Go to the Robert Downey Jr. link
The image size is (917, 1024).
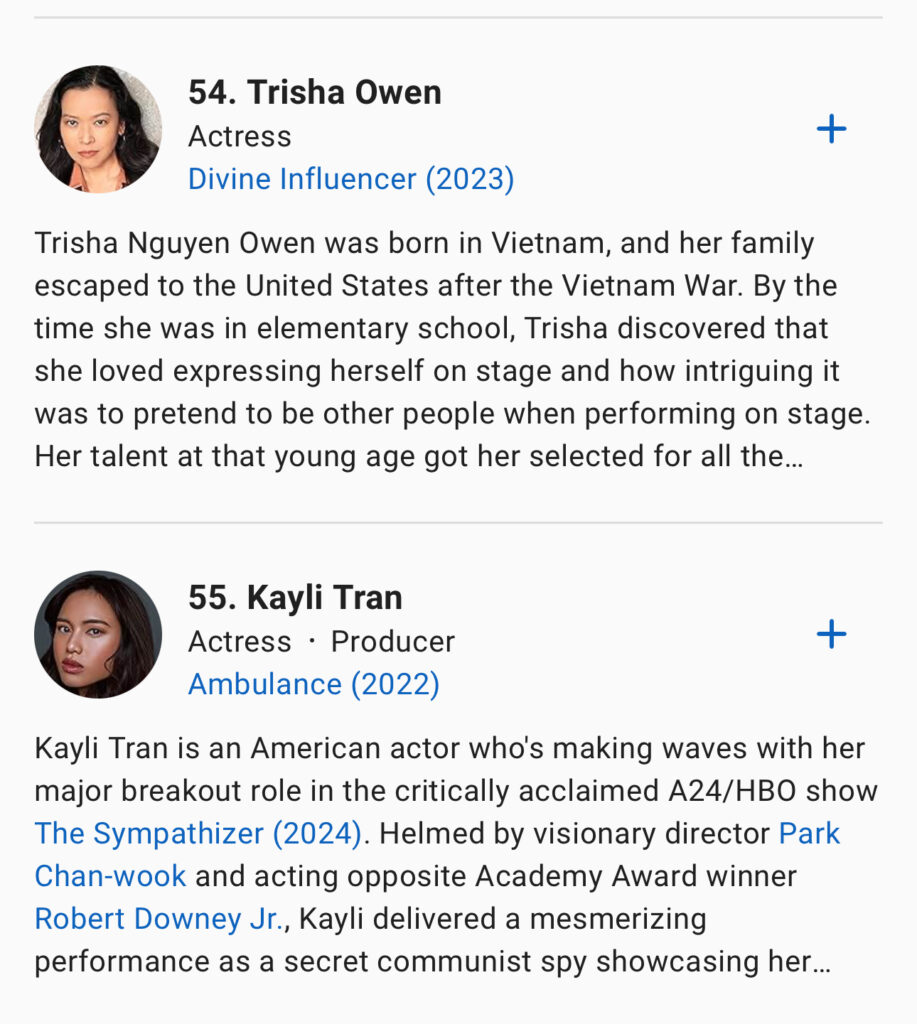click(x=159, y=918)
